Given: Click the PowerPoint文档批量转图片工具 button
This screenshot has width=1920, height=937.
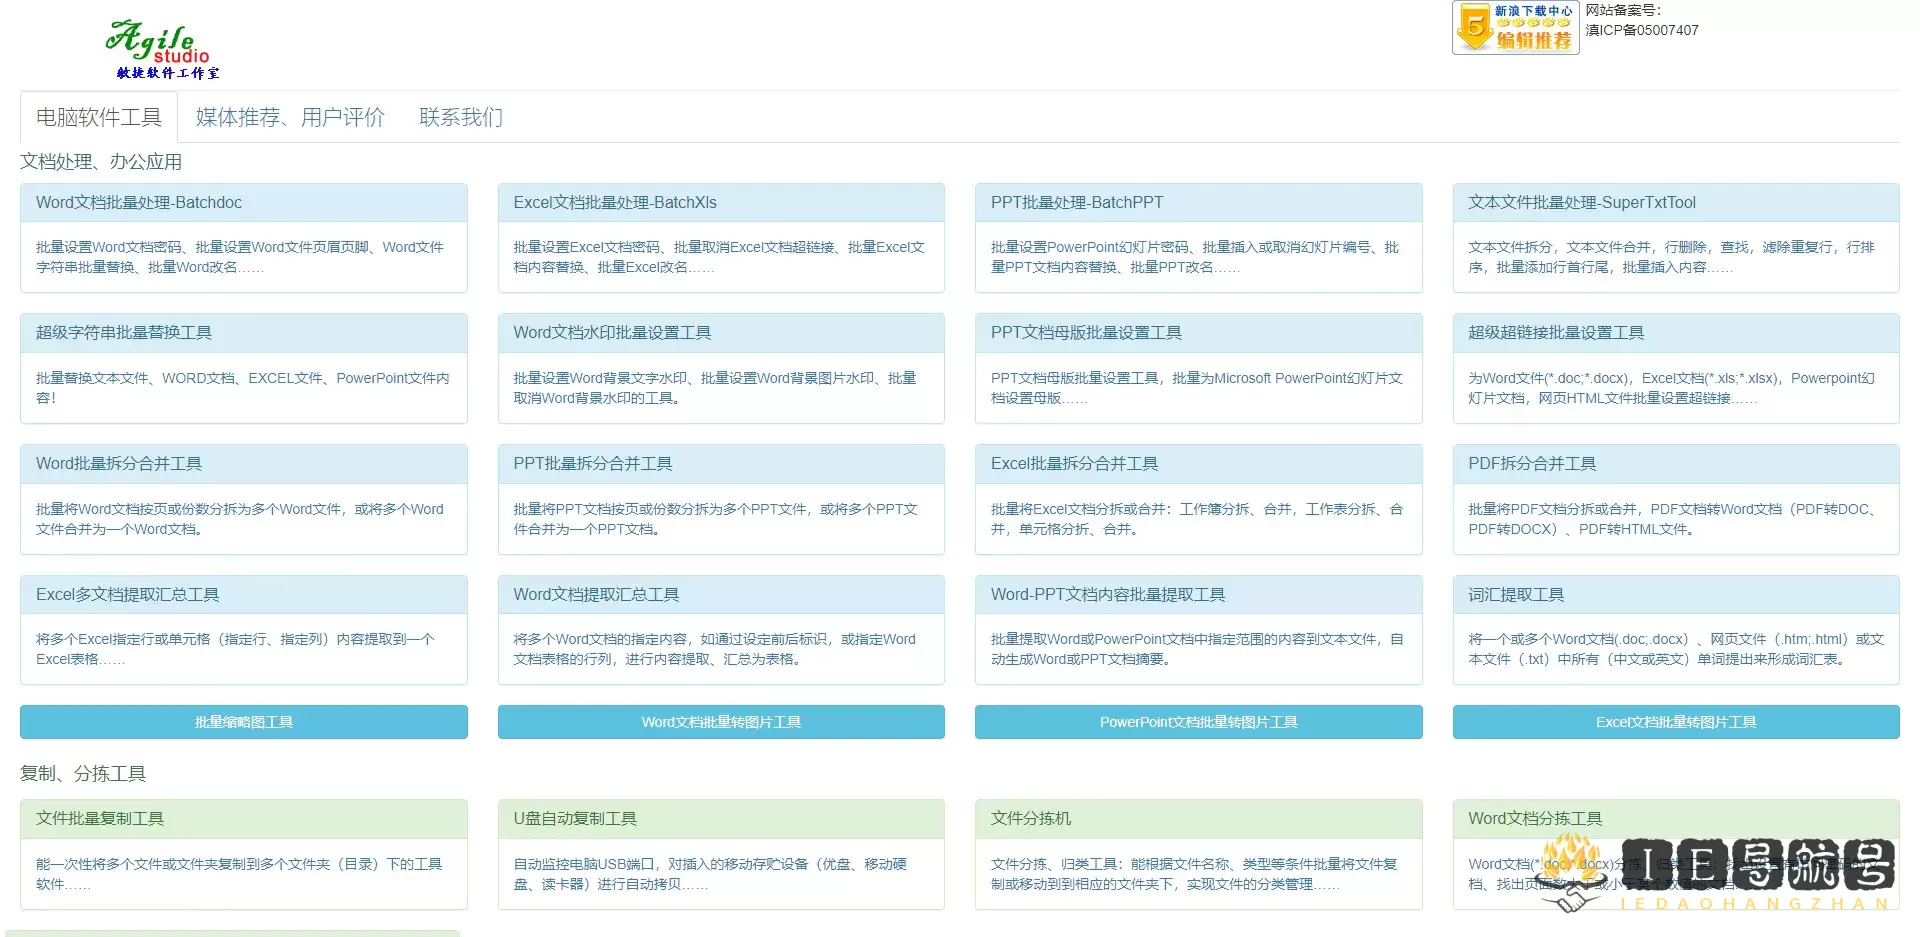Looking at the screenshot, I should click(1197, 721).
